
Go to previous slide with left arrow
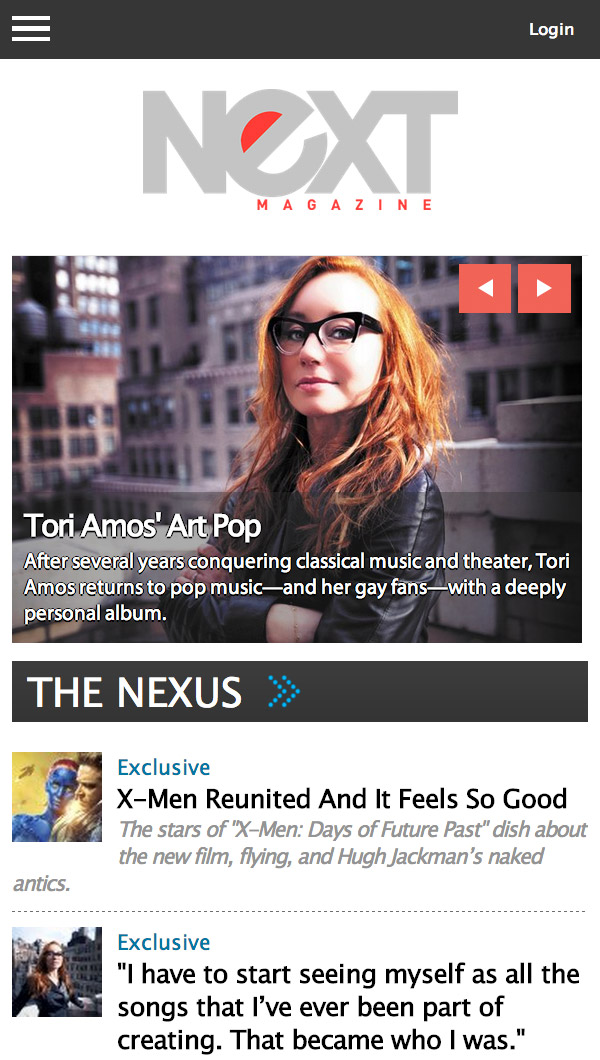pyautogui.click(x=485, y=289)
